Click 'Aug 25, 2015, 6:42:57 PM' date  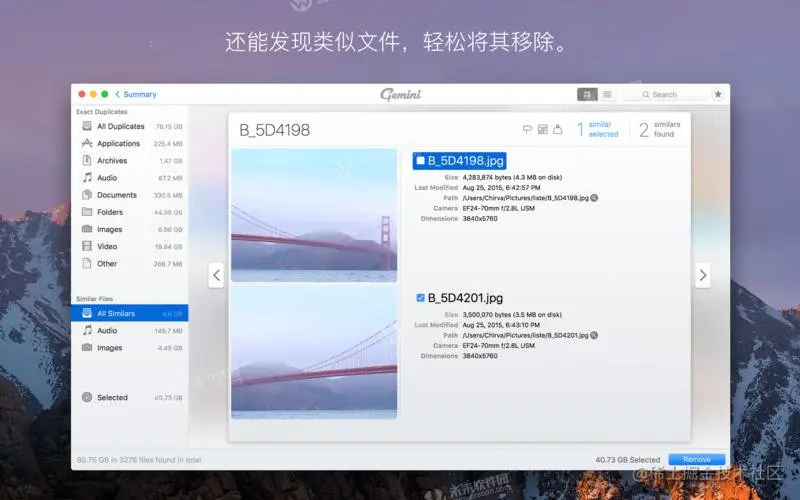pyautogui.click(x=501, y=188)
